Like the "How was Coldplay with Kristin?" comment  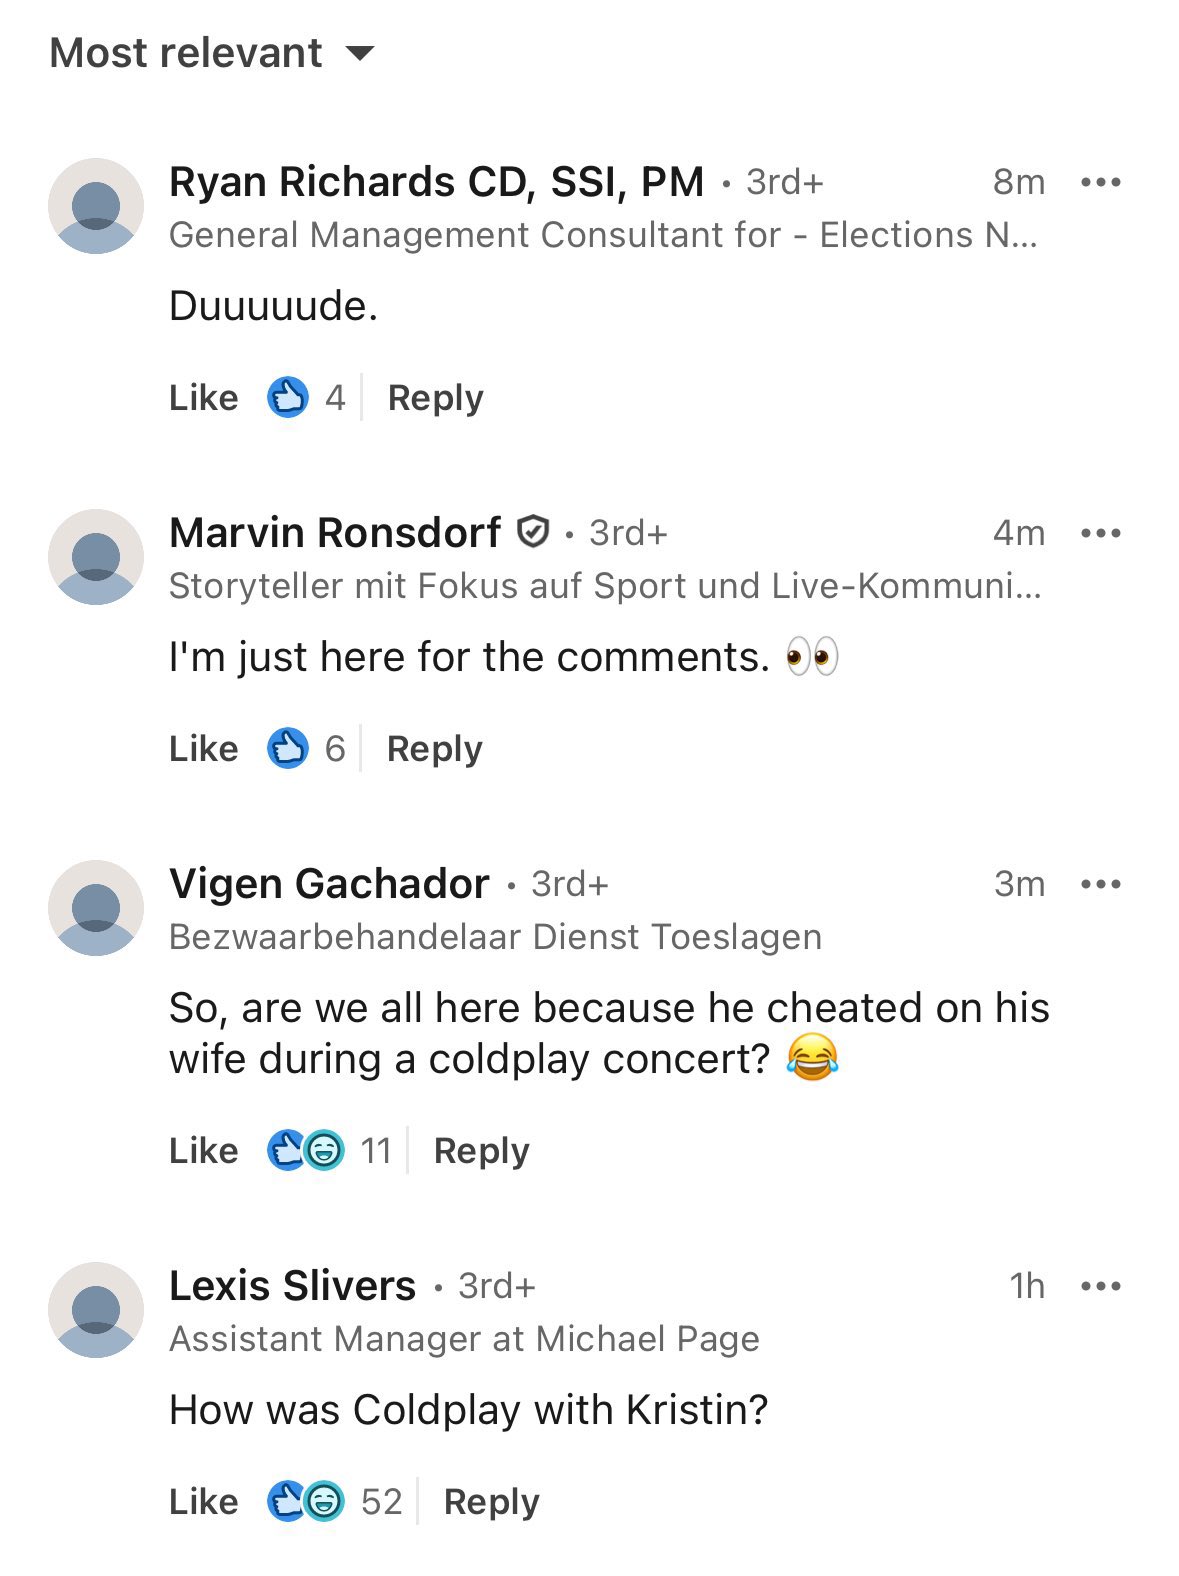[204, 1501]
